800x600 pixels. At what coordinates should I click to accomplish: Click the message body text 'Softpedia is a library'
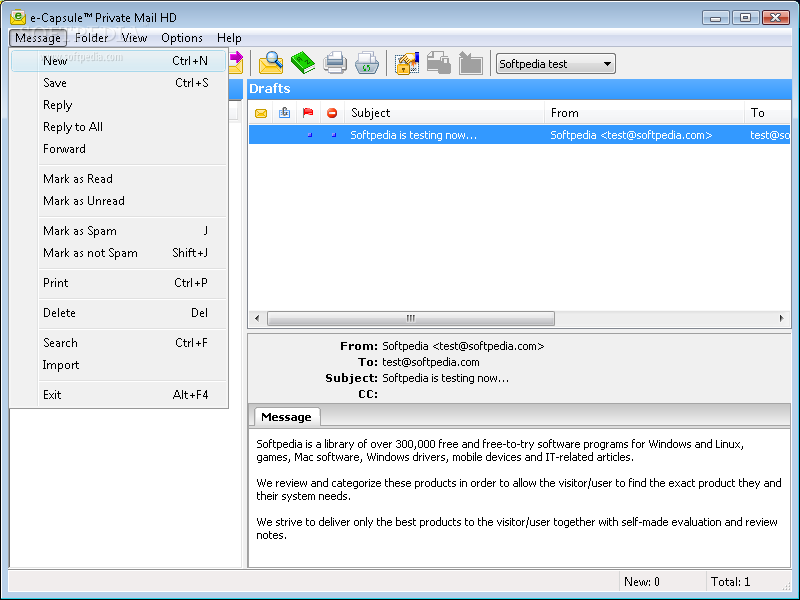306,444
